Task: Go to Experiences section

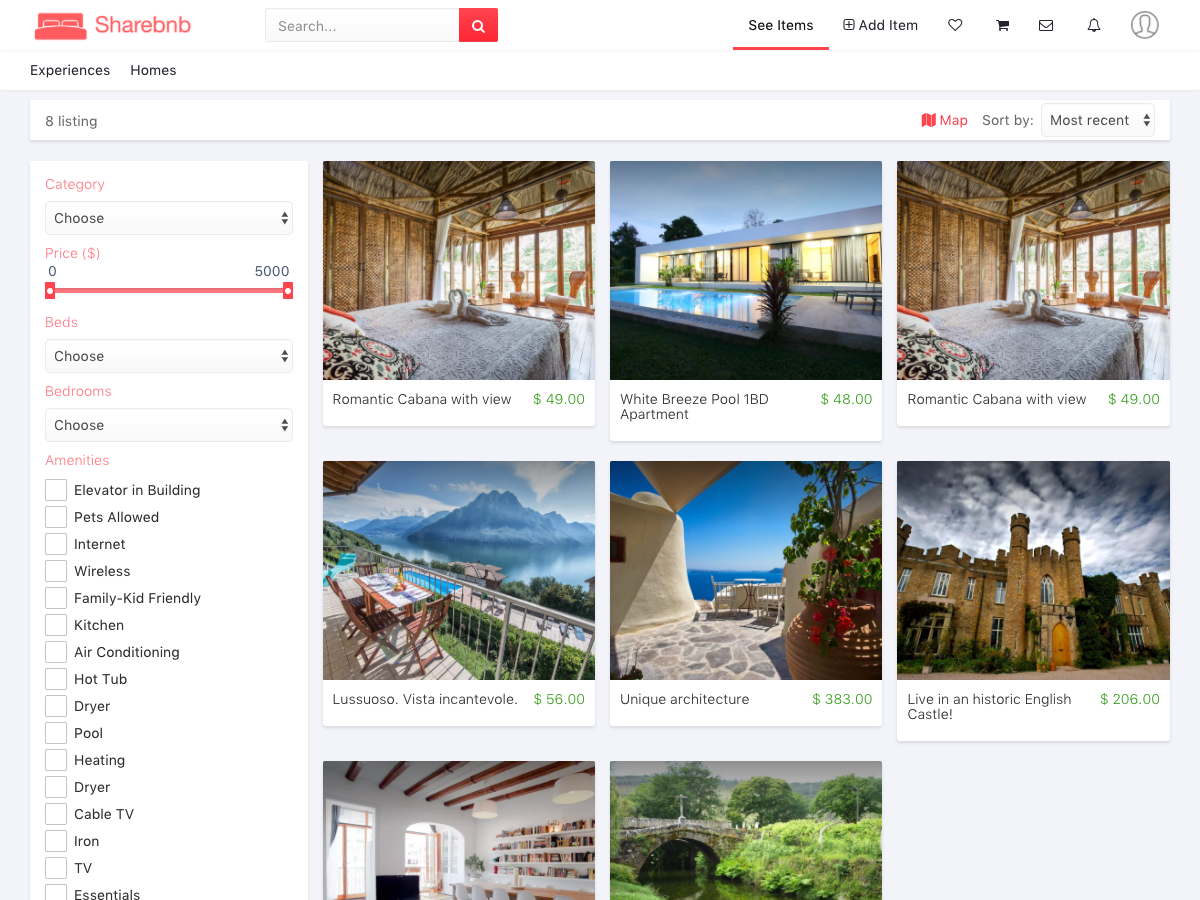Action: pos(70,70)
